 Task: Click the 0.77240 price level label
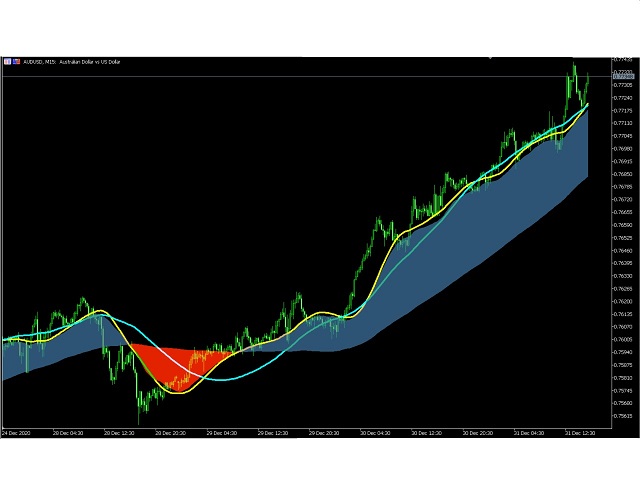click(623, 98)
